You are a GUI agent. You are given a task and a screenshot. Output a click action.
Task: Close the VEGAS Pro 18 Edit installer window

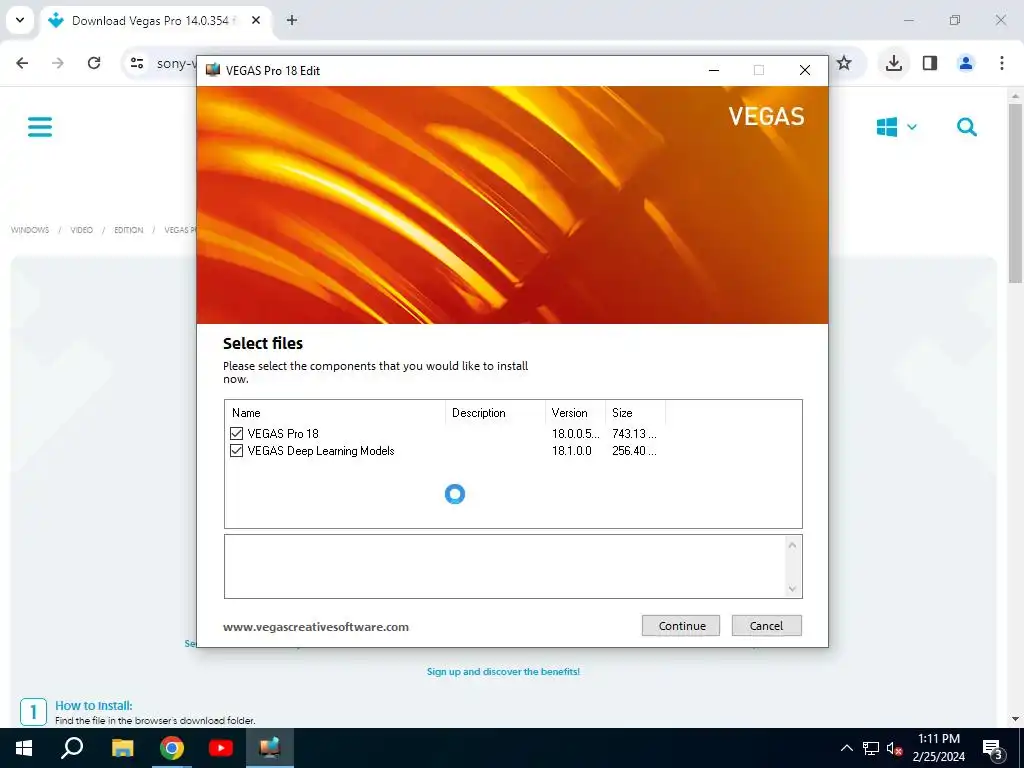pos(805,70)
